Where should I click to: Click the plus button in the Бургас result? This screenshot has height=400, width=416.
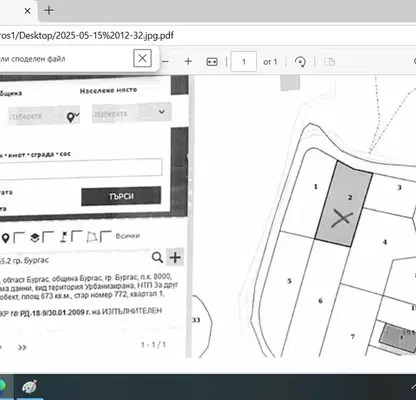tap(175, 257)
